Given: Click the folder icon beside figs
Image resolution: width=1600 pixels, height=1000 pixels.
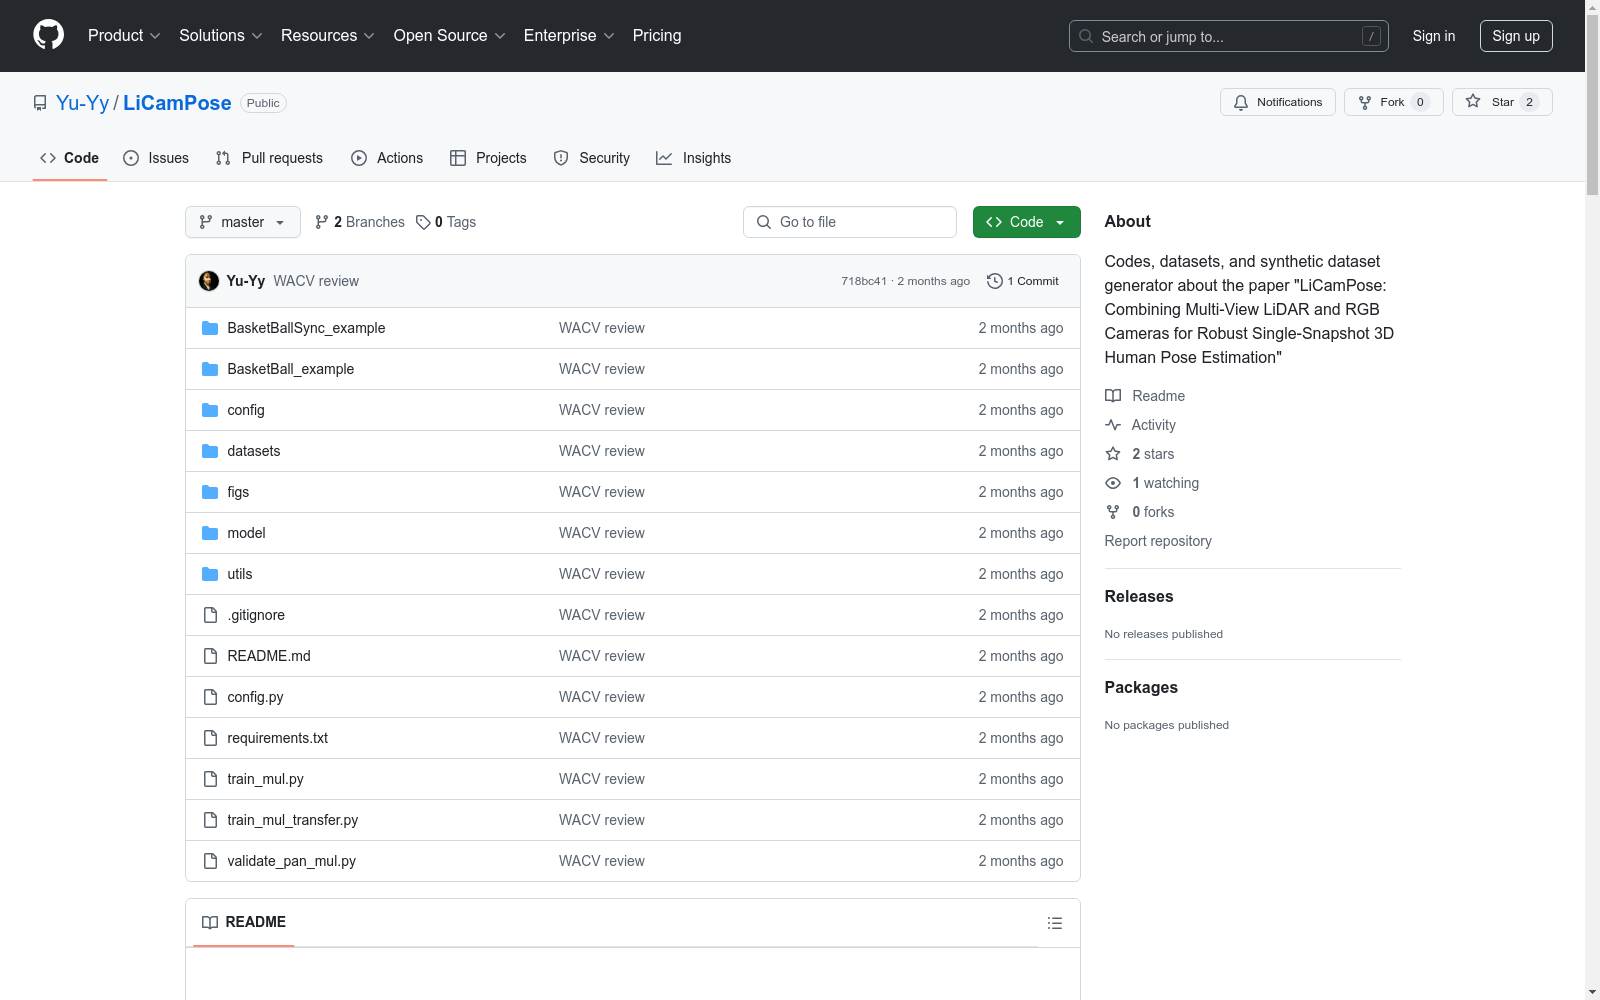Looking at the screenshot, I should click(x=210, y=492).
